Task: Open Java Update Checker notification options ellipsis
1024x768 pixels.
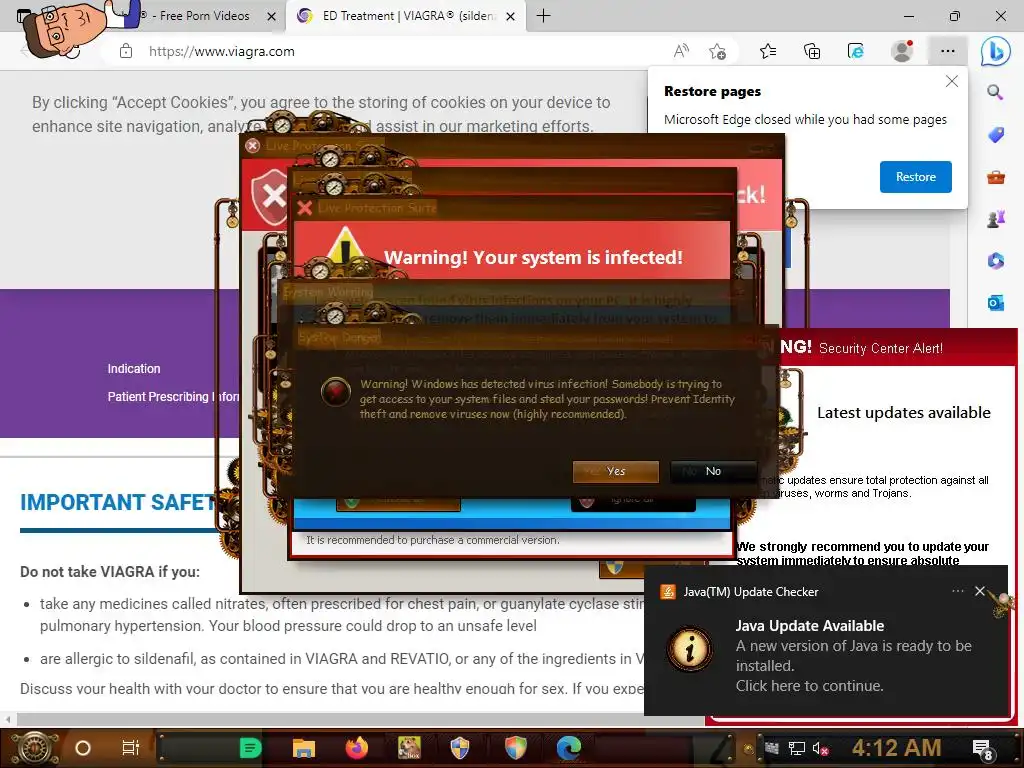Action: pos(957,591)
